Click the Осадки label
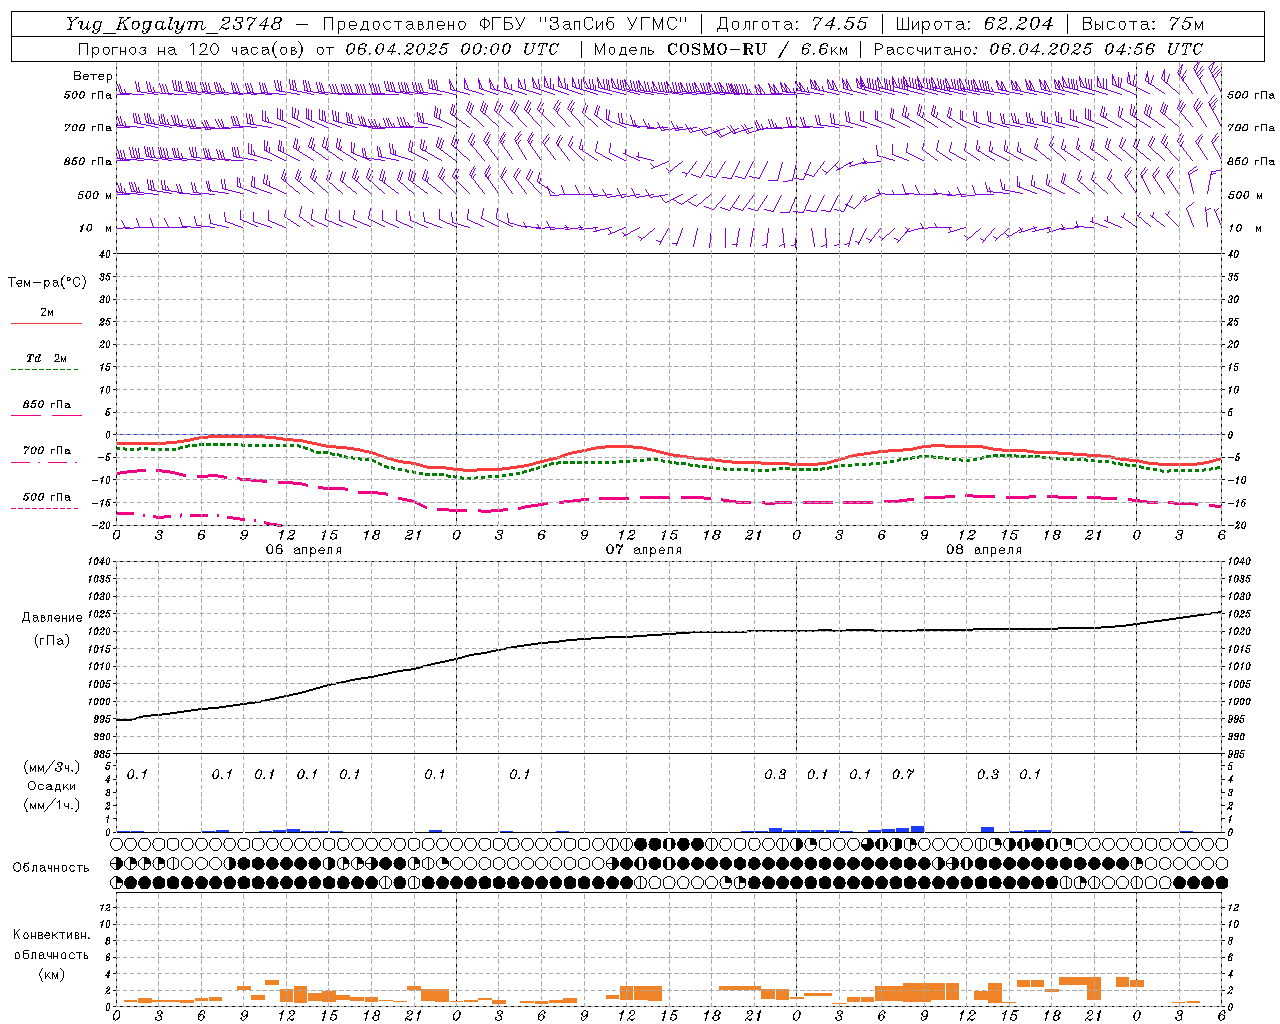Screen dimensions: 1280x1024 coord(51,786)
